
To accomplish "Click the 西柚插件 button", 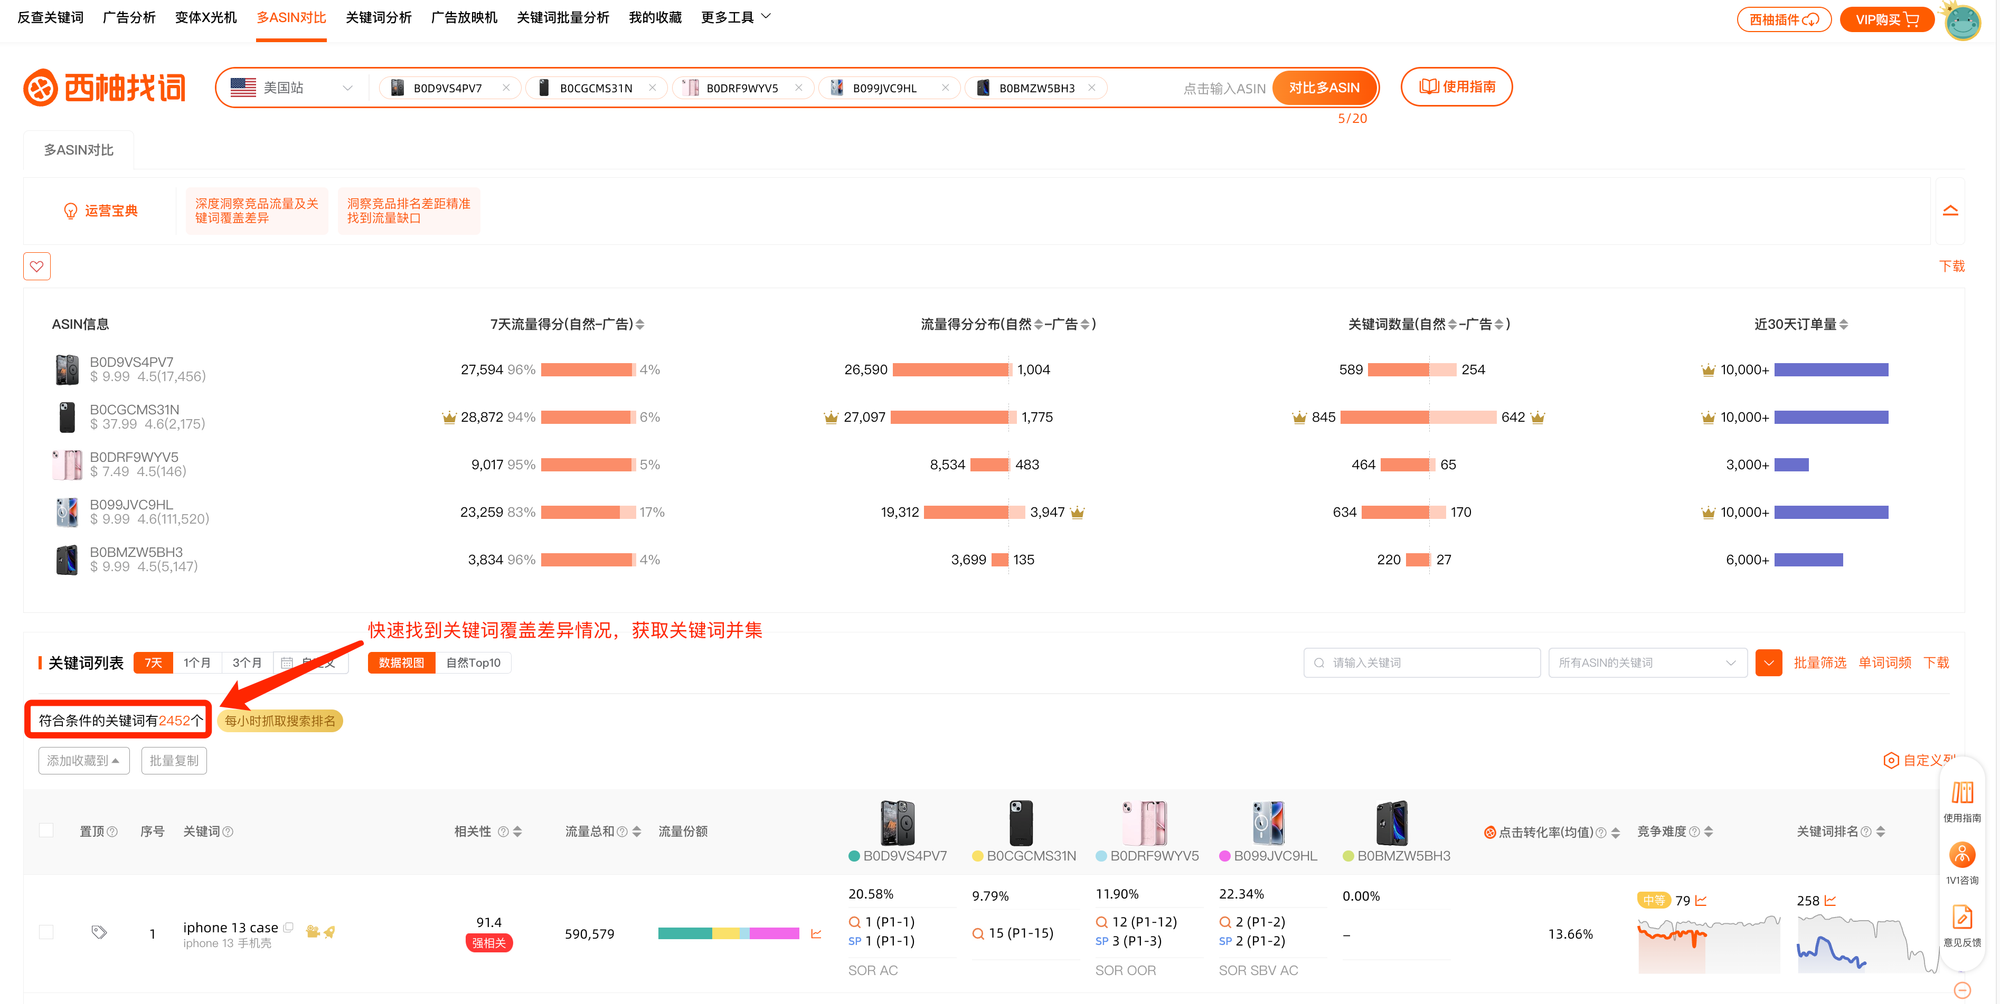I will pos(1784,20).
